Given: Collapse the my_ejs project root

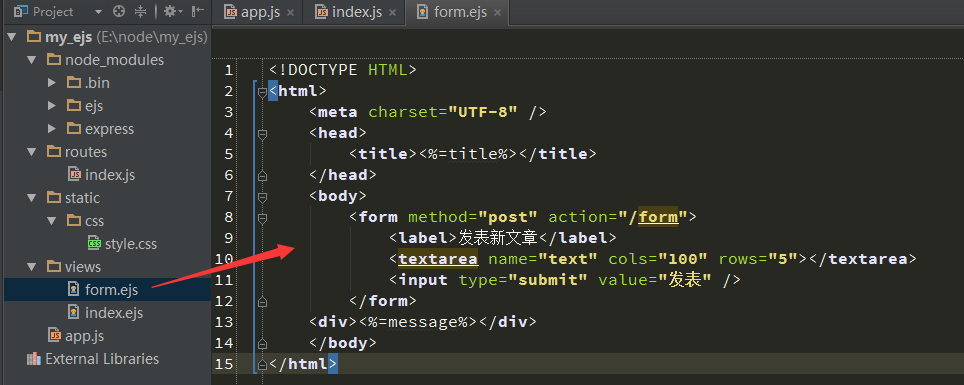Looking at the screenshot, I should [11, 37].
